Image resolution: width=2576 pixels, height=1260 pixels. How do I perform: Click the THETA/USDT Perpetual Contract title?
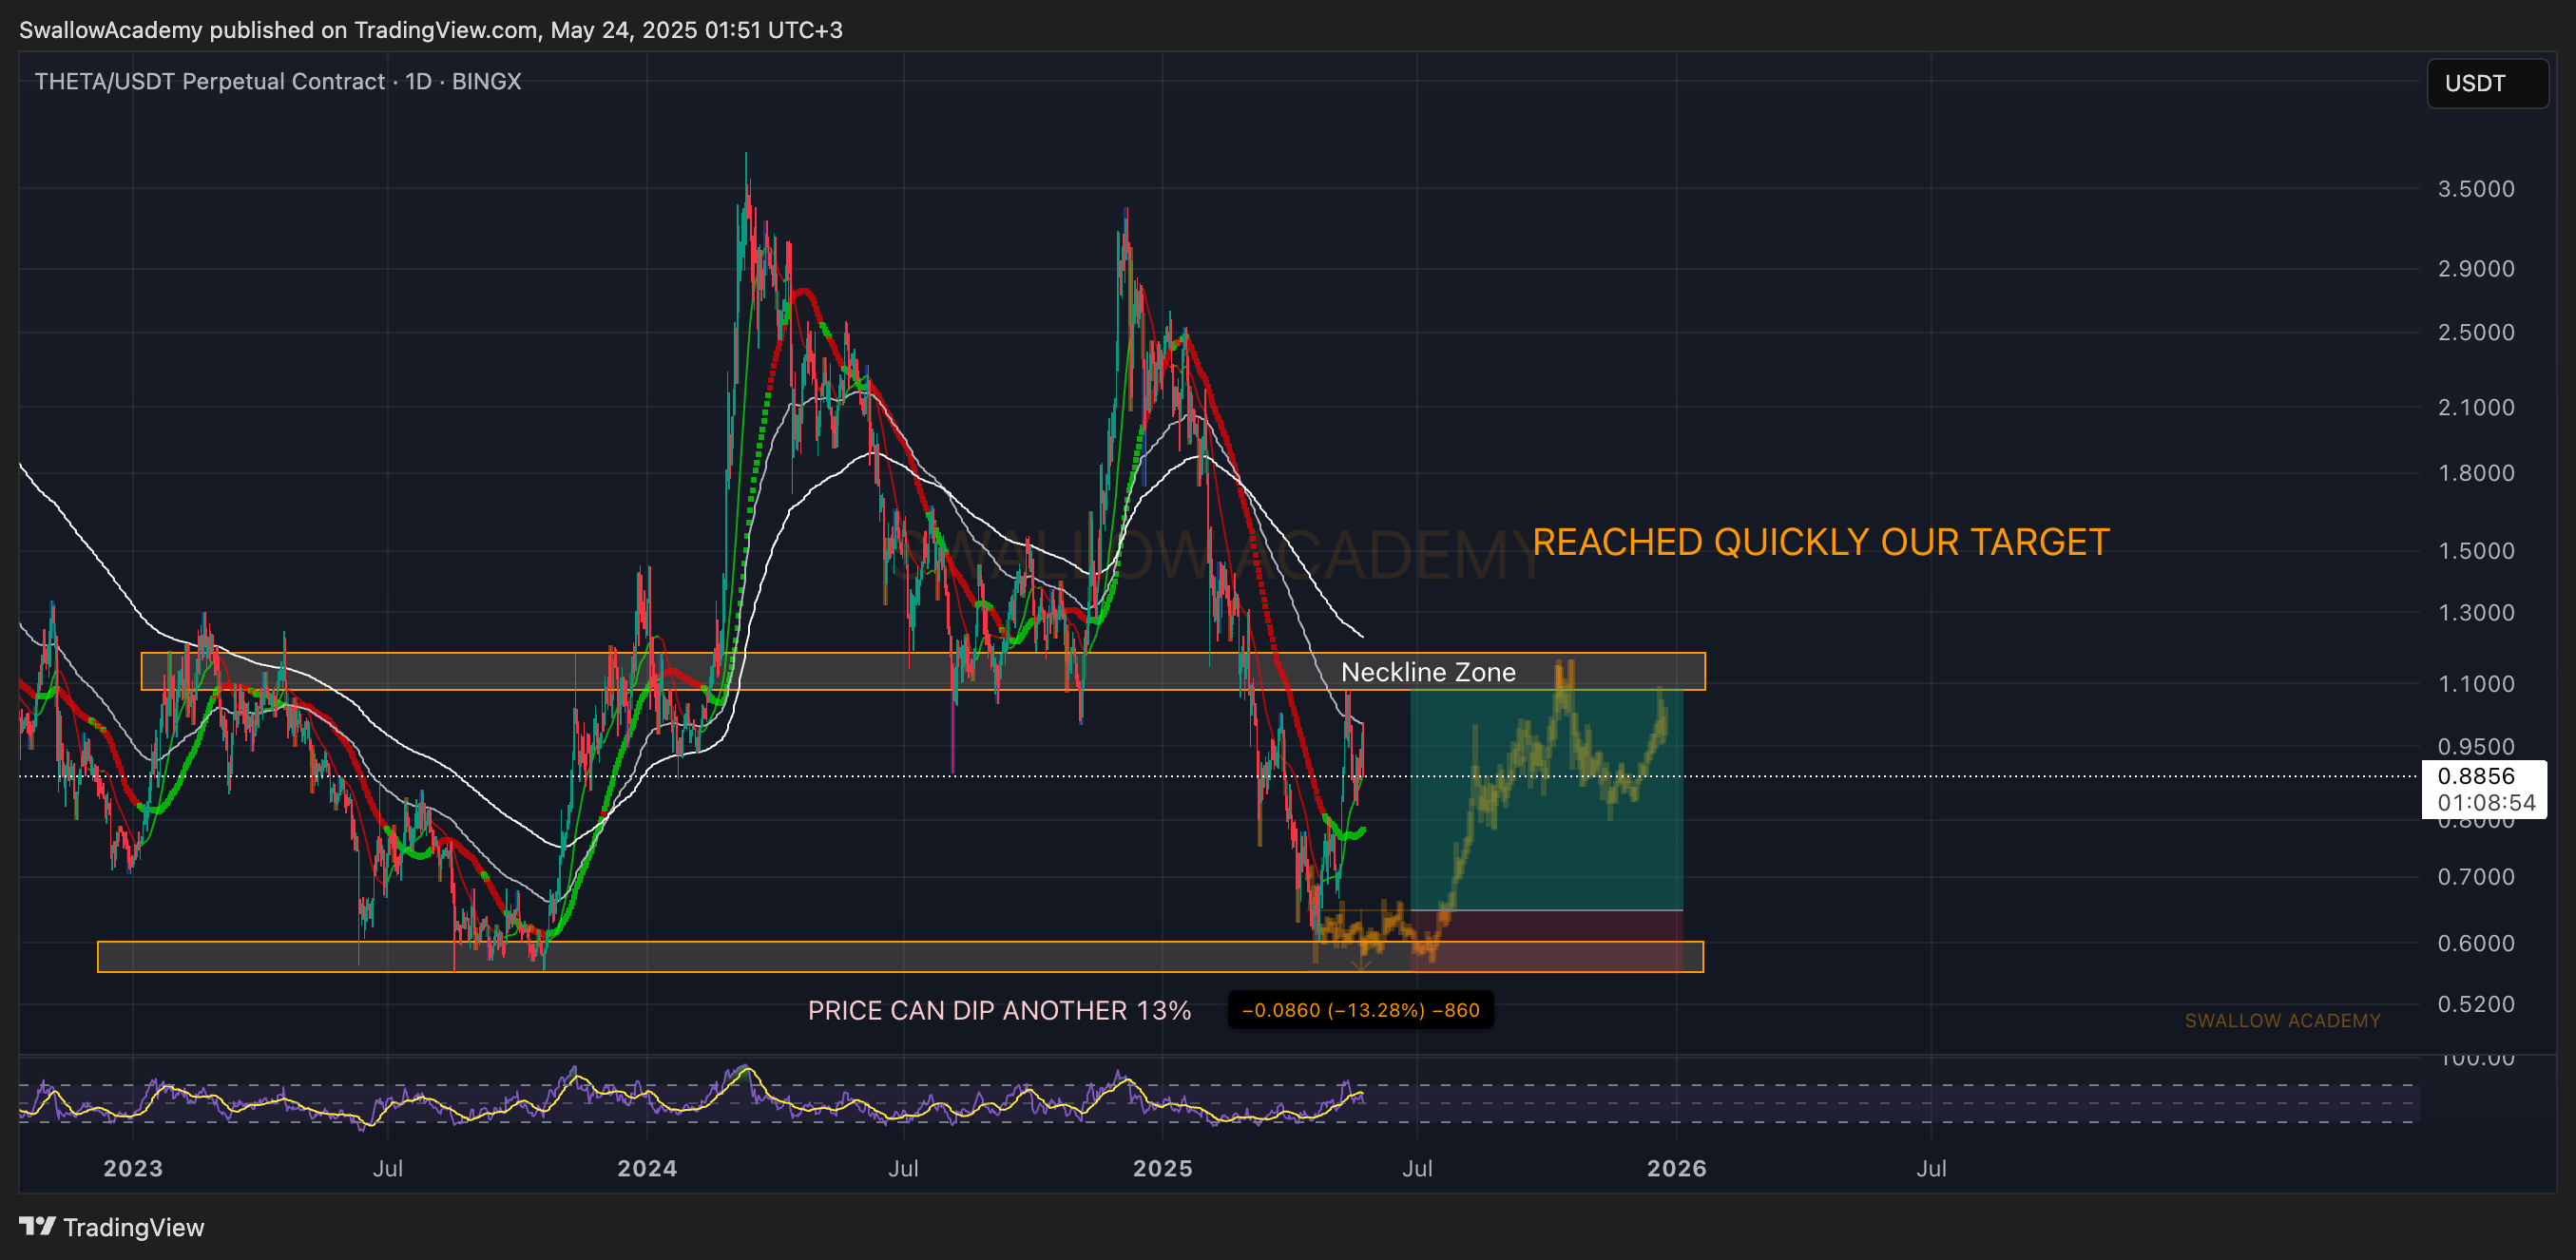(278, 81)
